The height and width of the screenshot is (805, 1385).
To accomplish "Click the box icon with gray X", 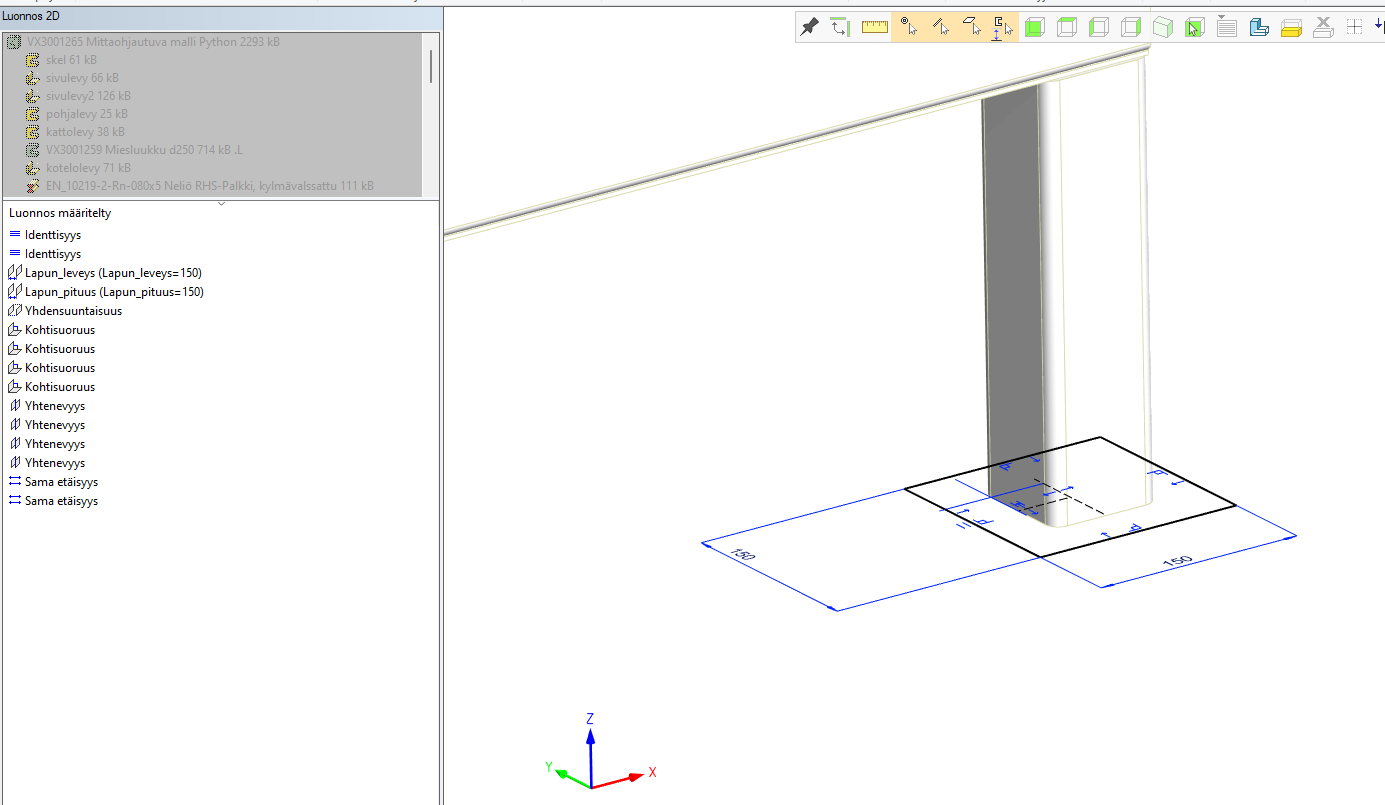I will [1322, 27].
